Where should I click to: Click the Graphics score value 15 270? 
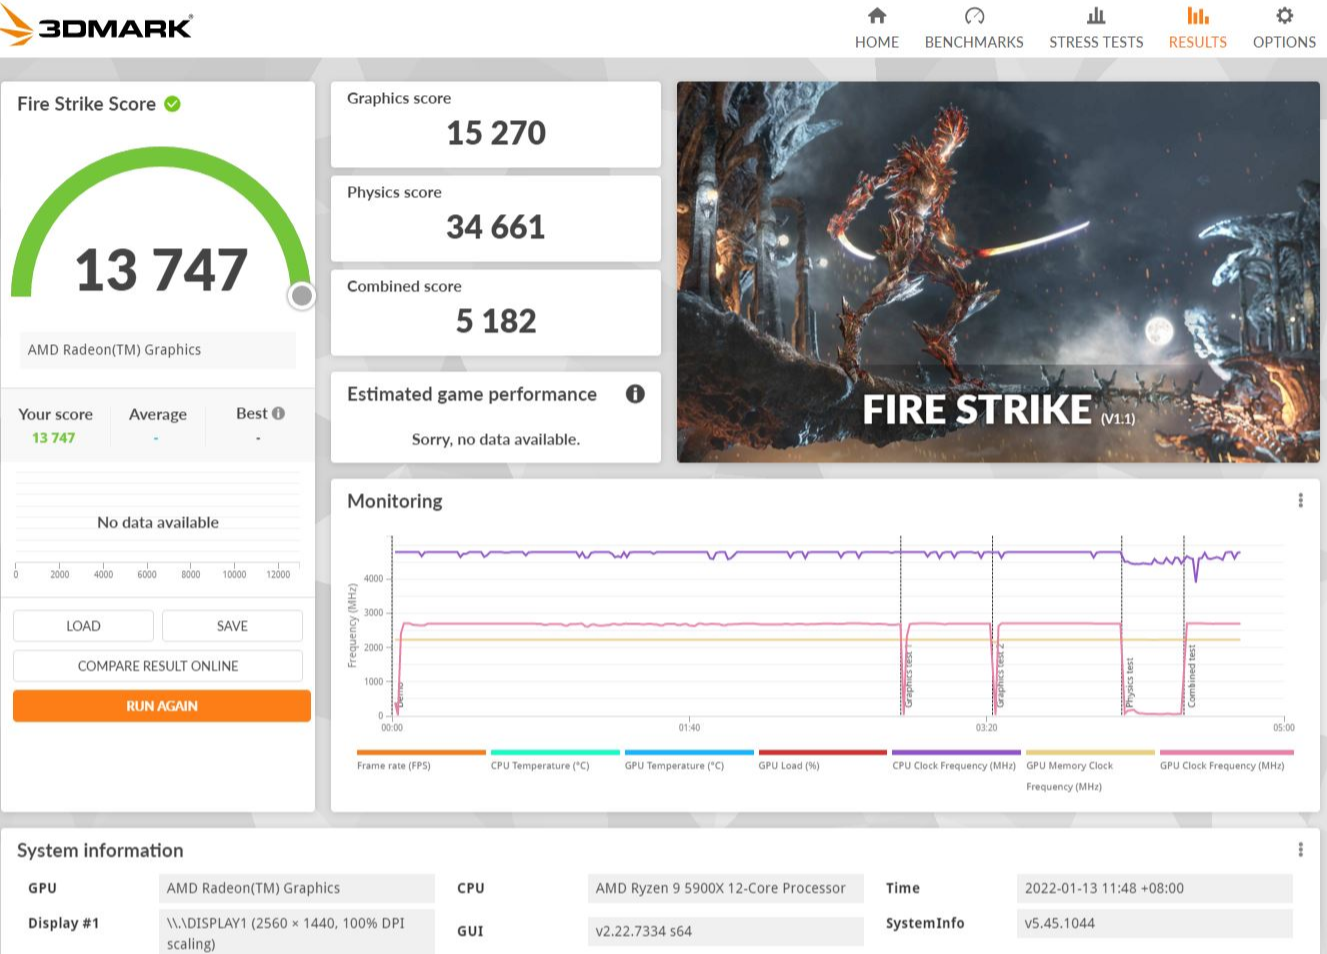pos(496,133)
